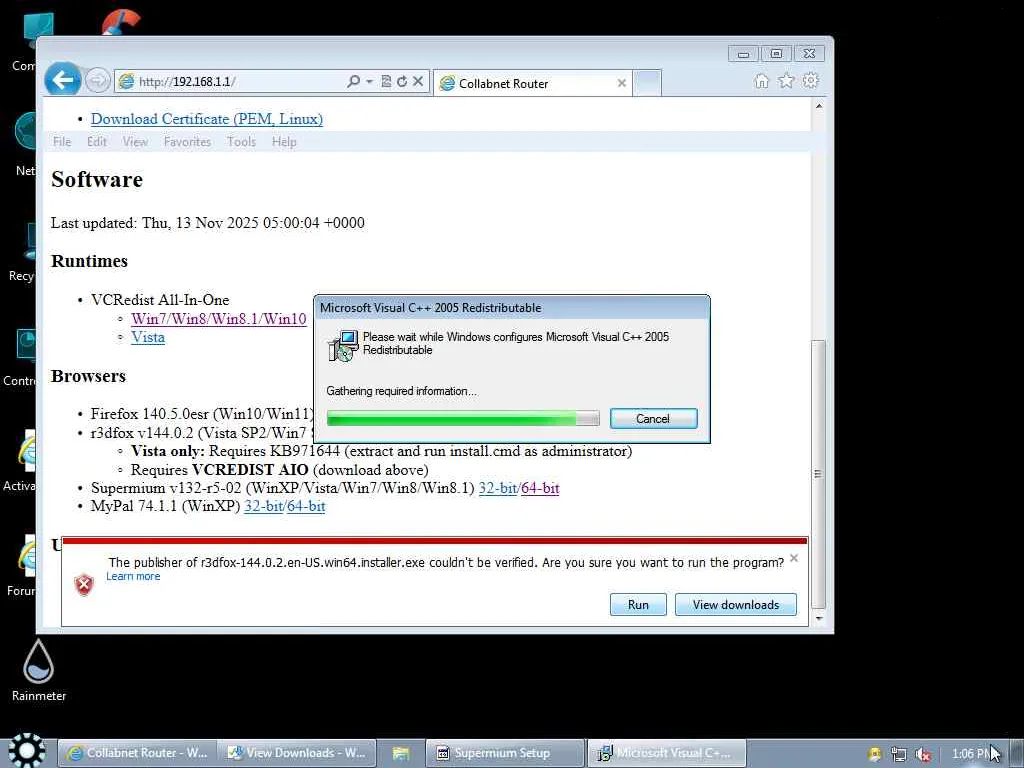Switch to Collabnet Router taskbar button
This screenshot has height=768, width=1024.
(137, 753)
